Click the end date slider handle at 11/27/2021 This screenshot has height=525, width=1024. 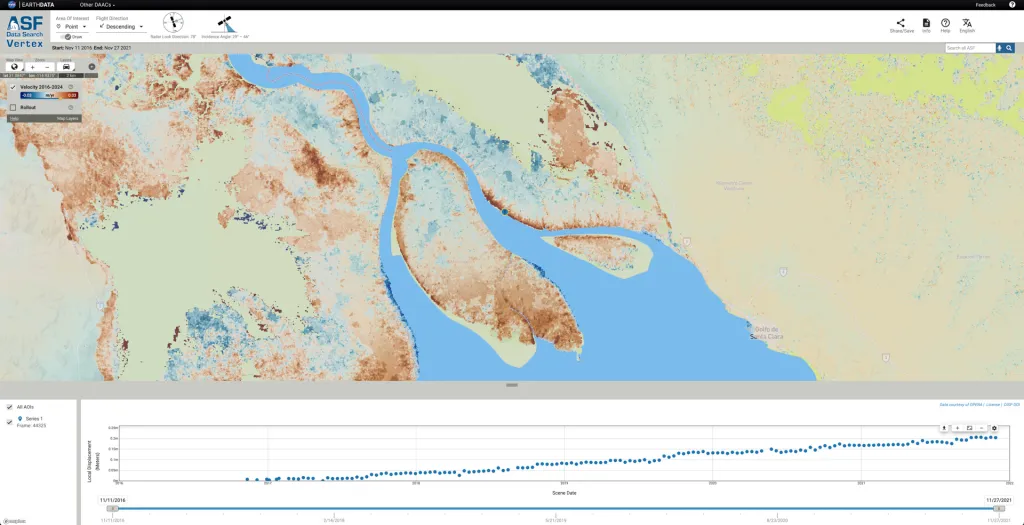click(998, 508)
